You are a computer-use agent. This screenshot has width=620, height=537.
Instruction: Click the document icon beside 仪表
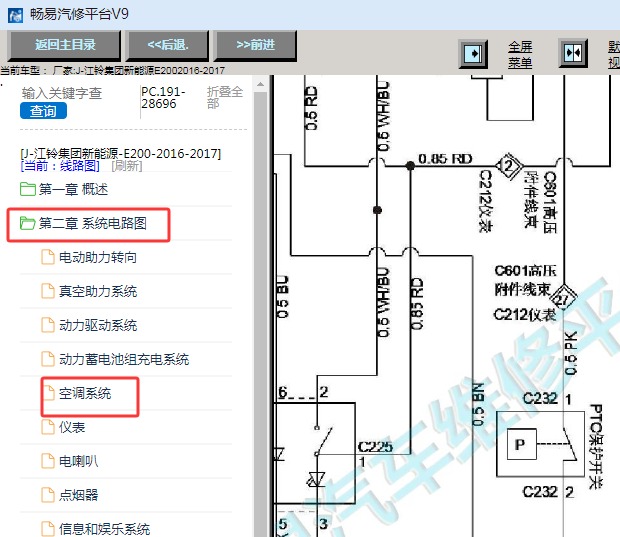48,427
